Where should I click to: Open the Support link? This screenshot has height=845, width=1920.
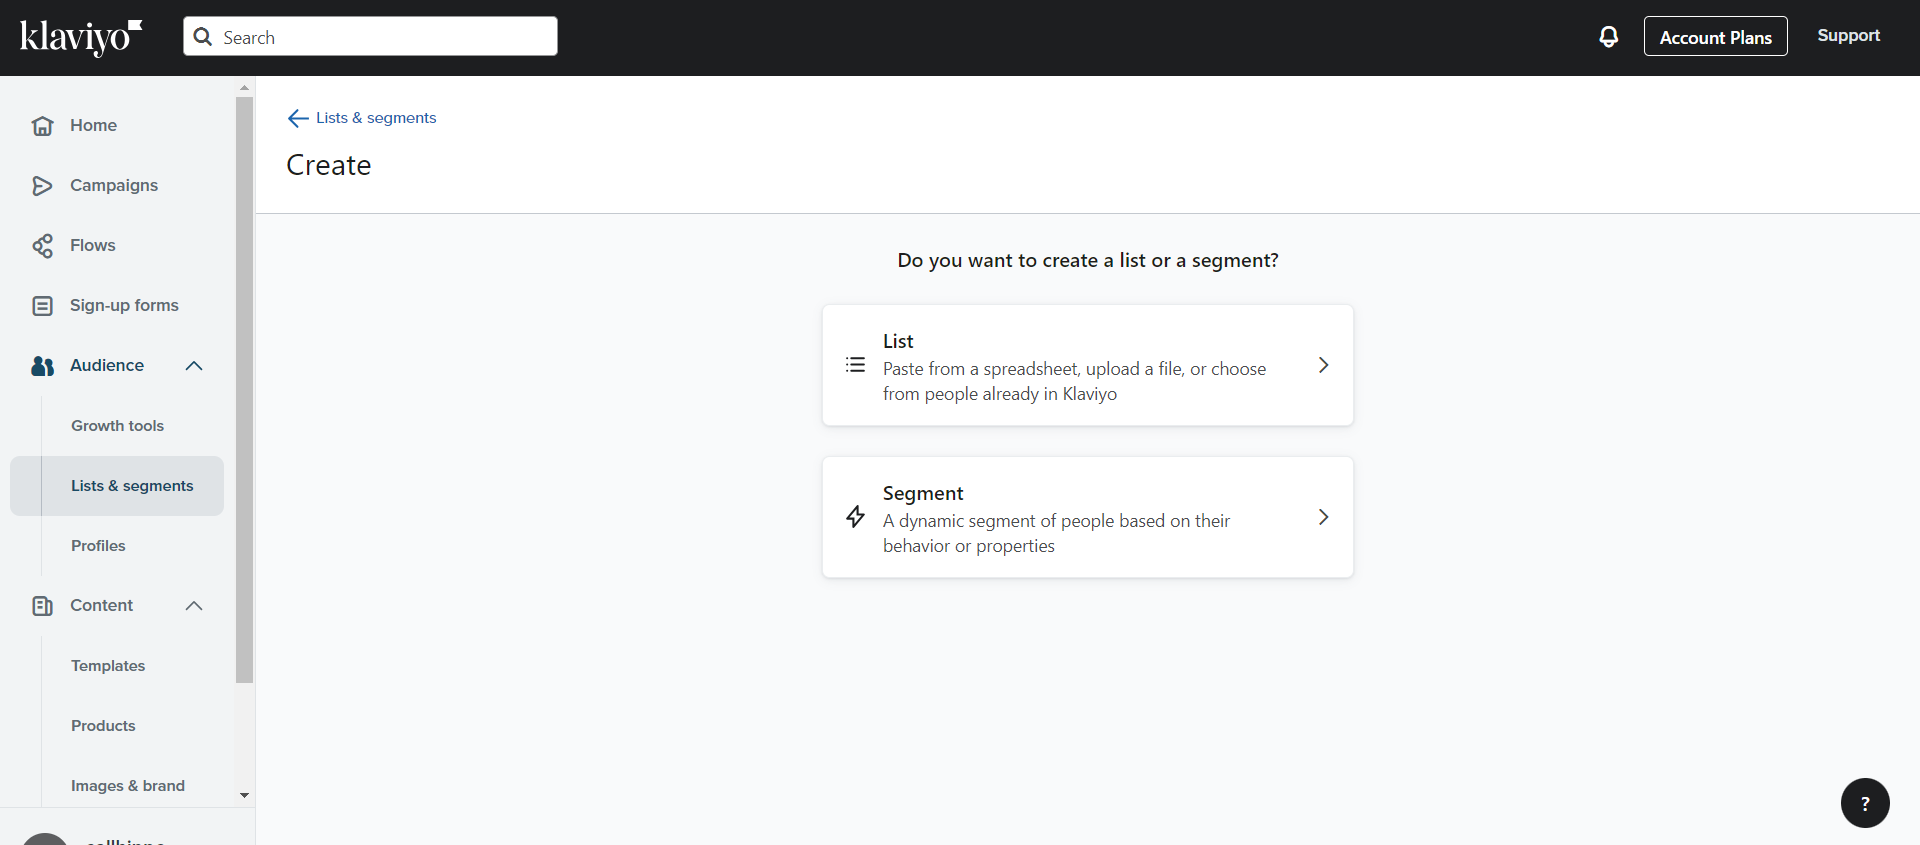[1848, 36]
